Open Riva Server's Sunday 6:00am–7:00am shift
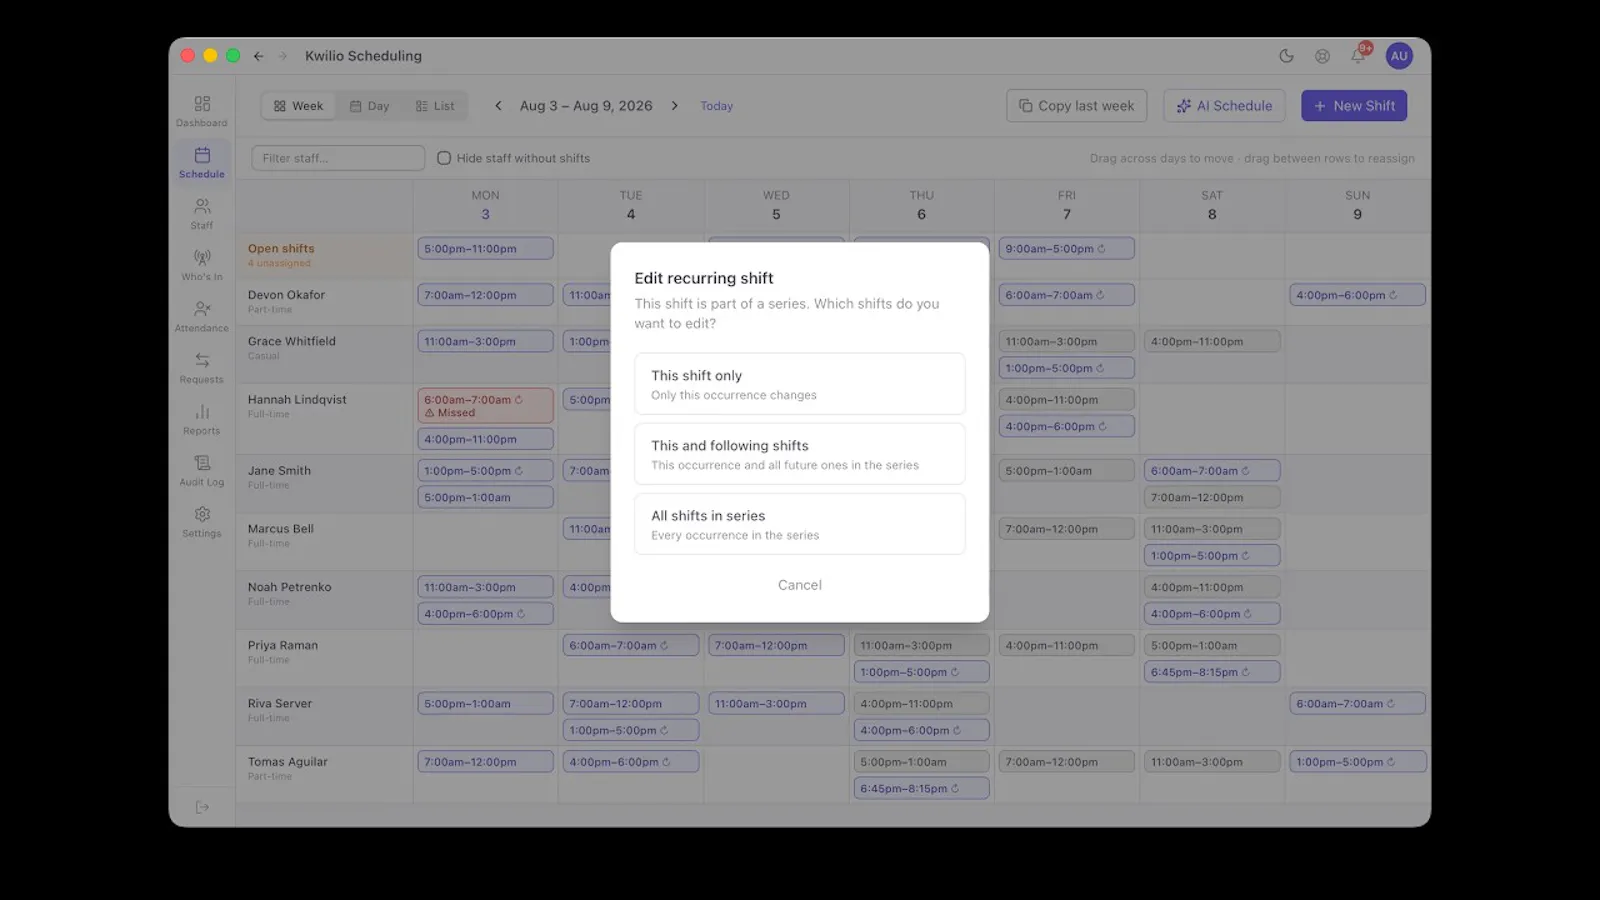This screenshot has width=1600, height=900. coord(1357,704)
